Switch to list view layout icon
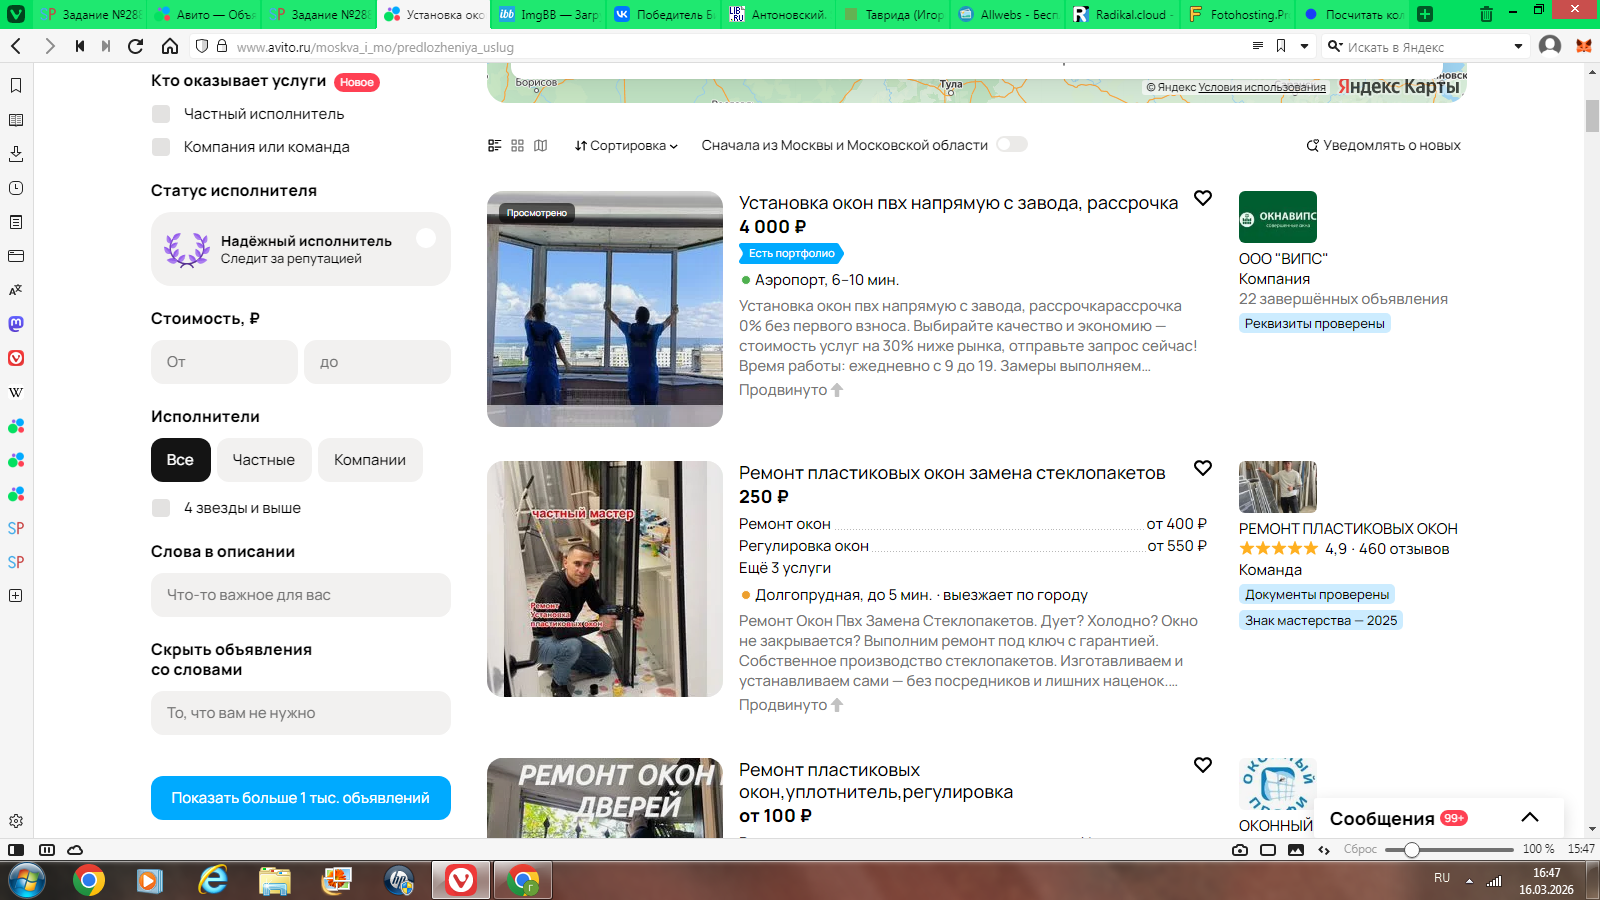 (494, 146)
